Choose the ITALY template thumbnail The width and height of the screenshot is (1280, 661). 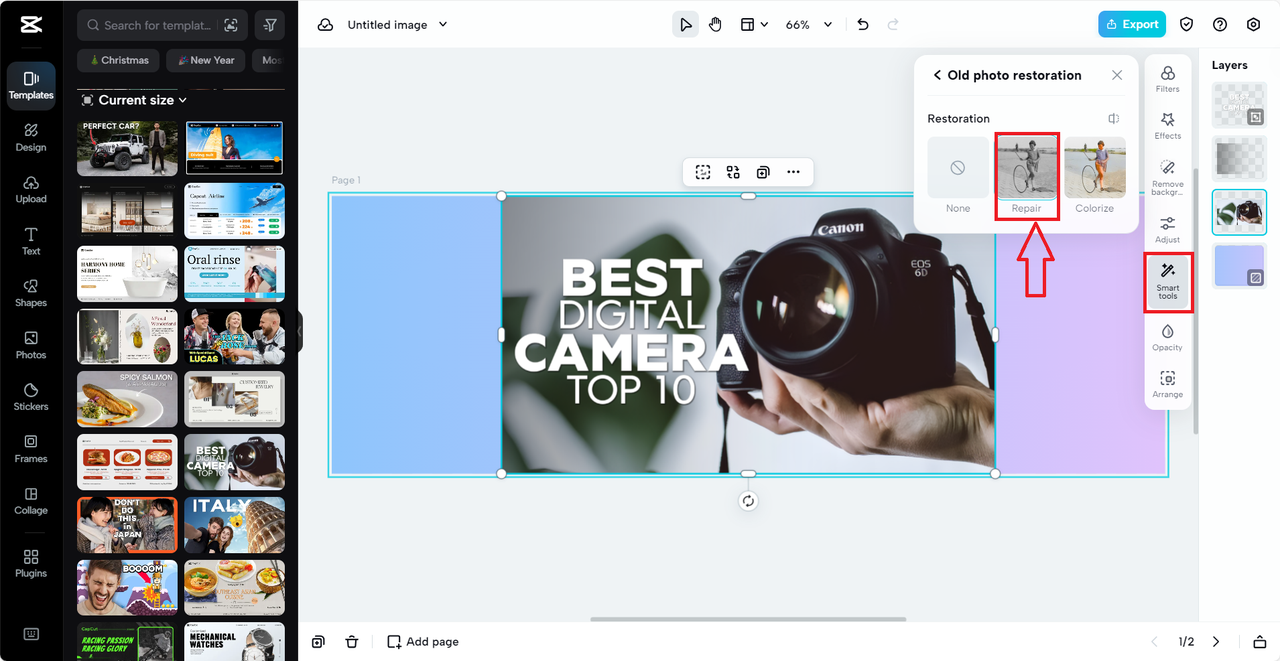235,525
